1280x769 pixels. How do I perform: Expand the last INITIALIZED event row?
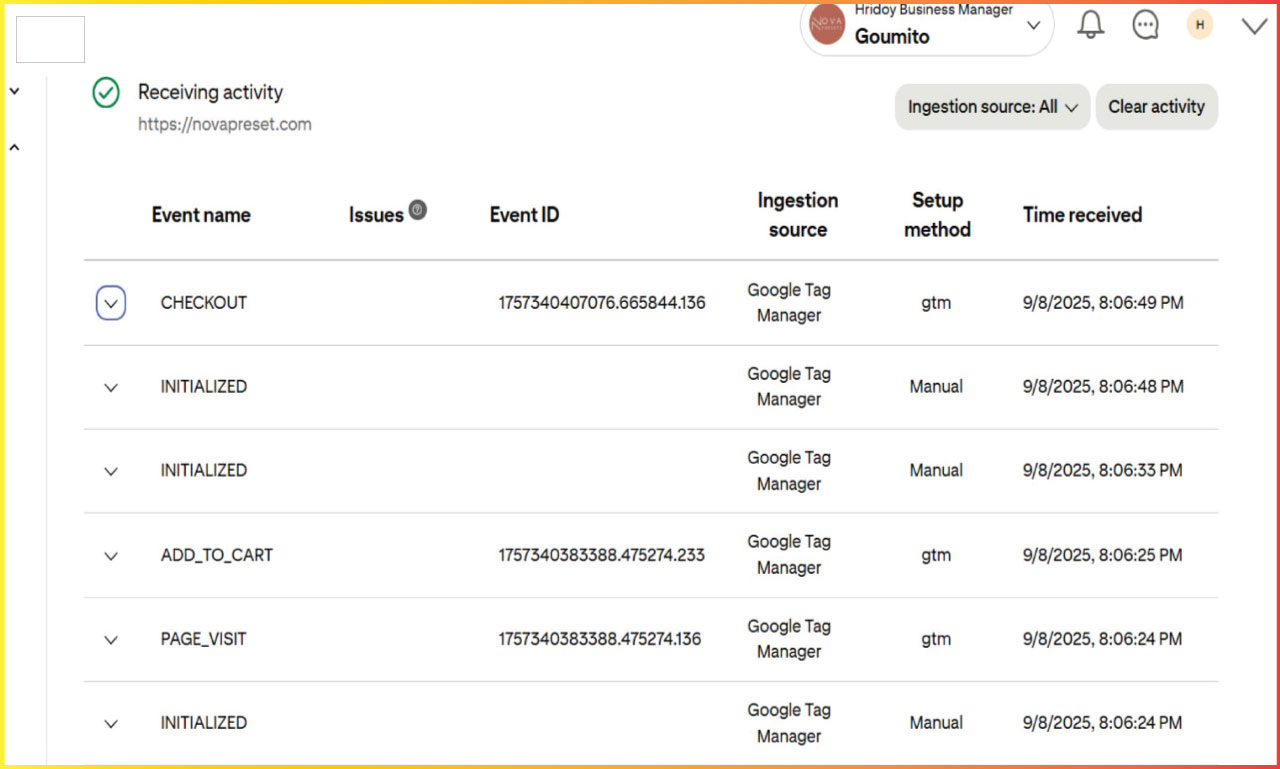pyautogui.click(x=110, y=723)
